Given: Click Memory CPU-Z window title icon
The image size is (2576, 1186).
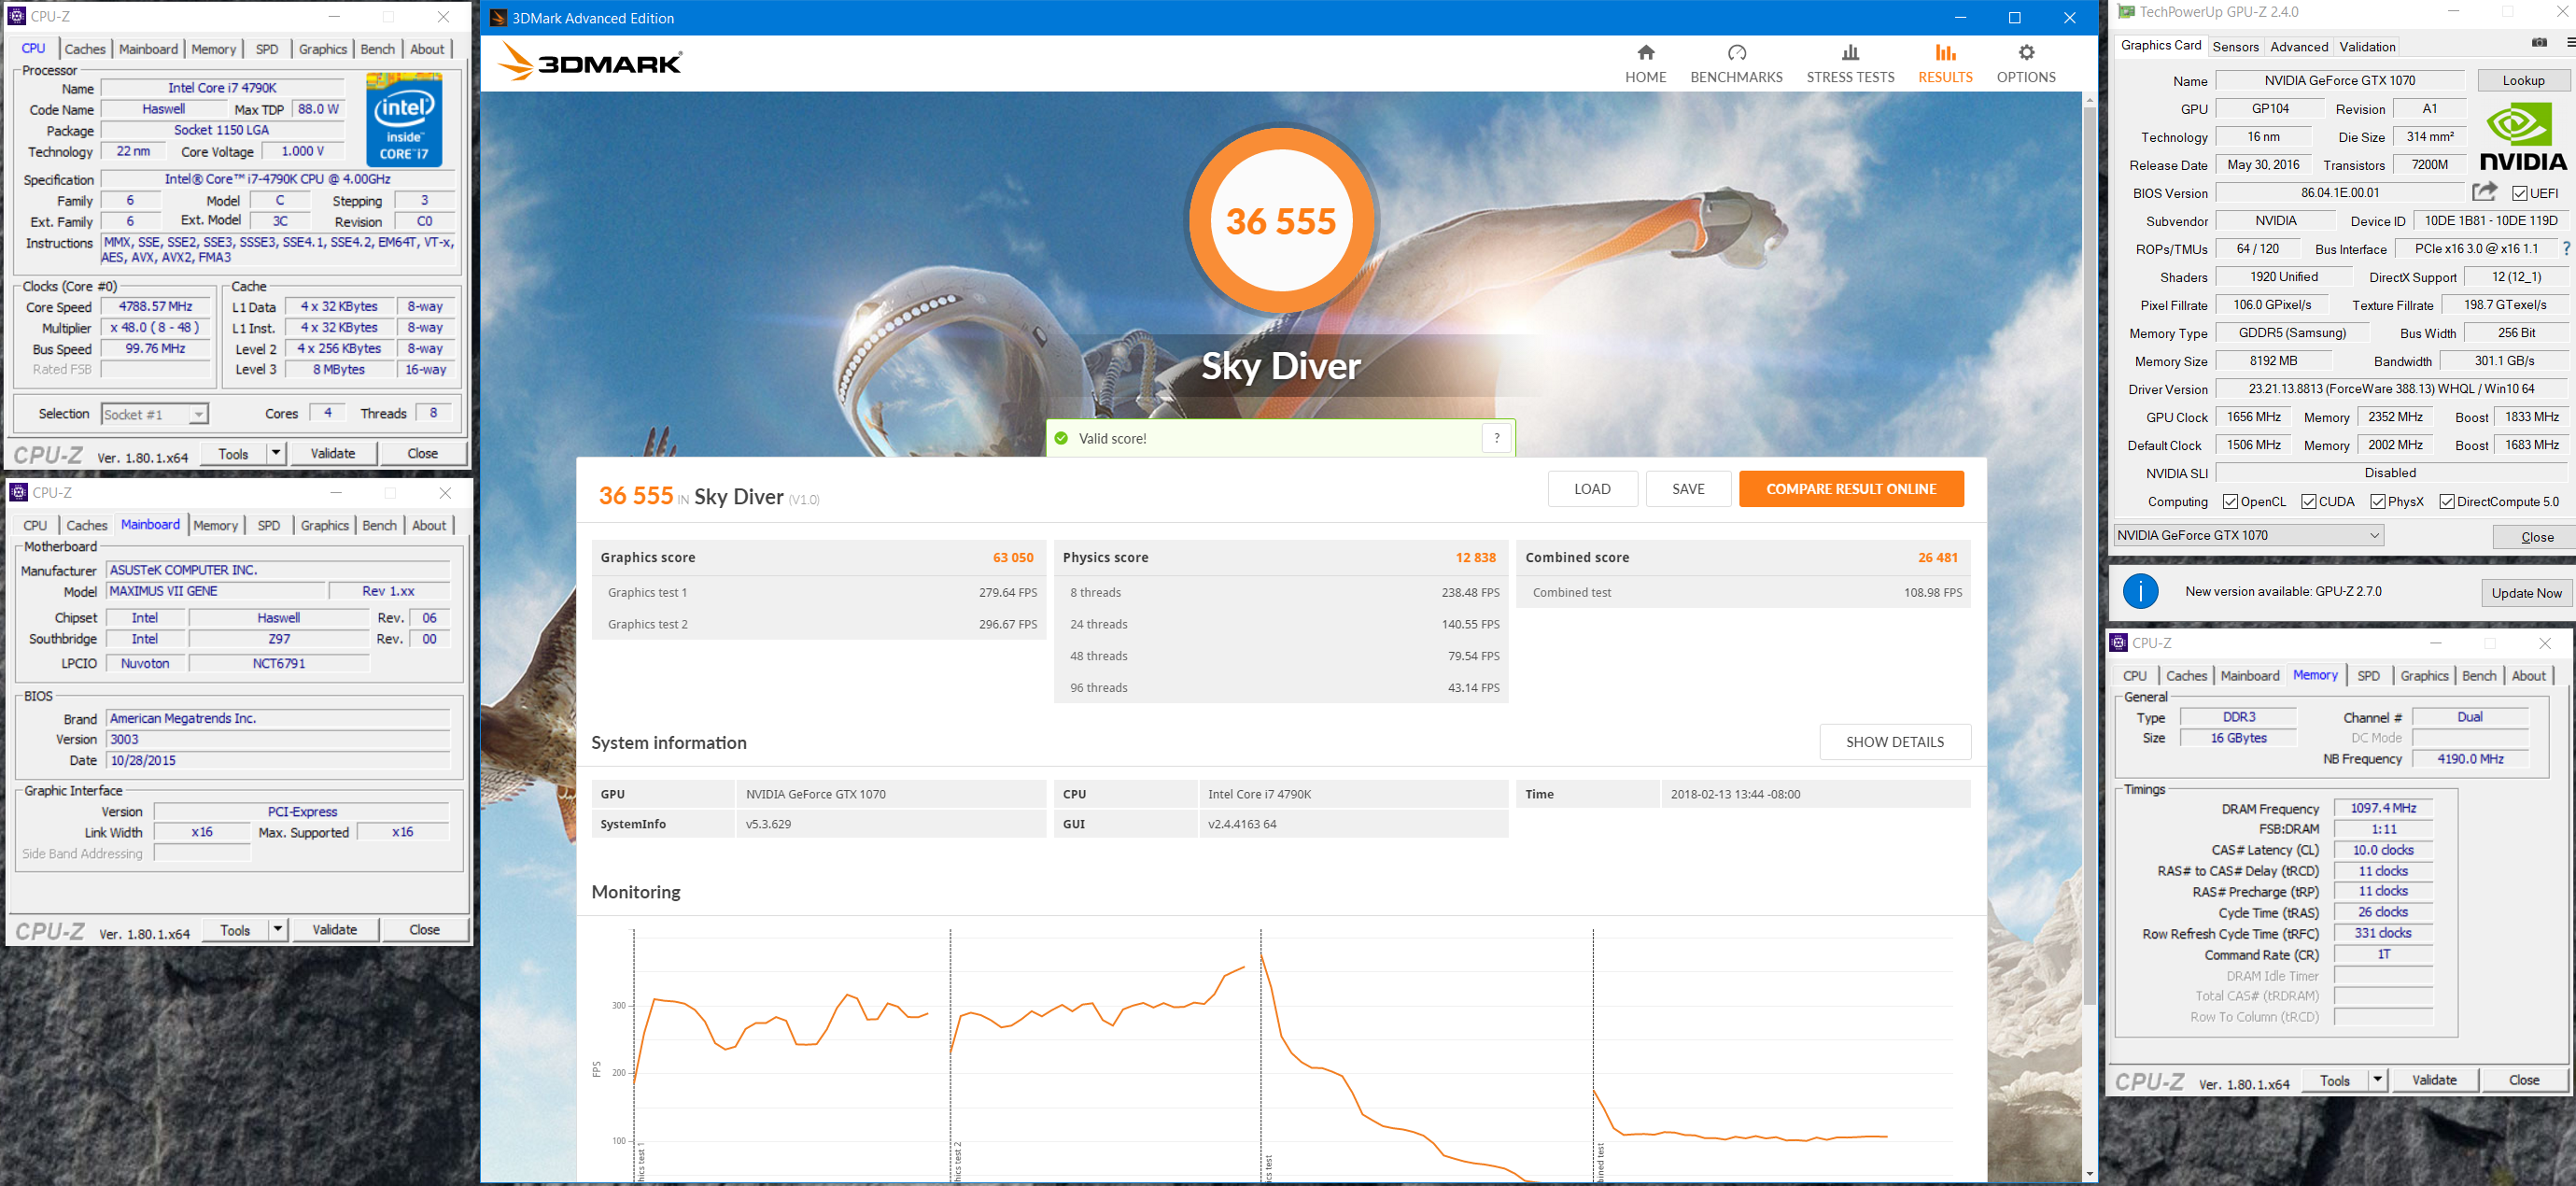Looking at the screenshot, I should point(2118,643).
